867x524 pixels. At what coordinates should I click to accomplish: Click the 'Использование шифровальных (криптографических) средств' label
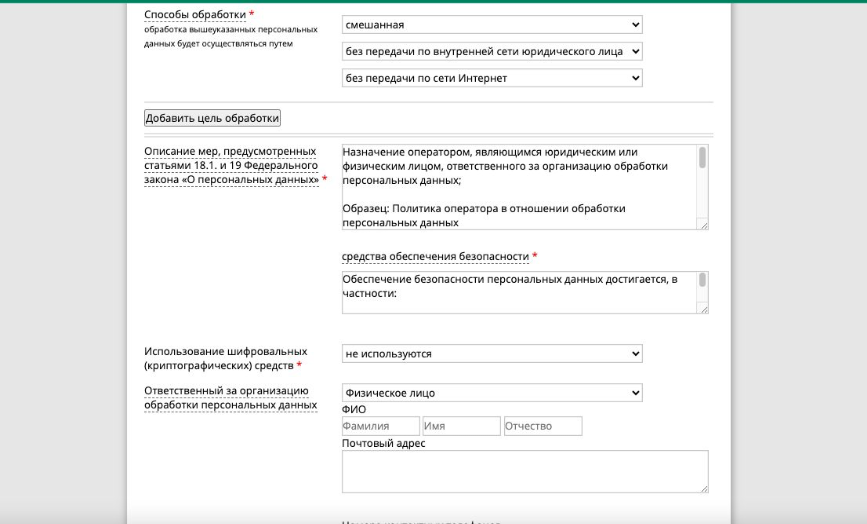click(226, 358)
